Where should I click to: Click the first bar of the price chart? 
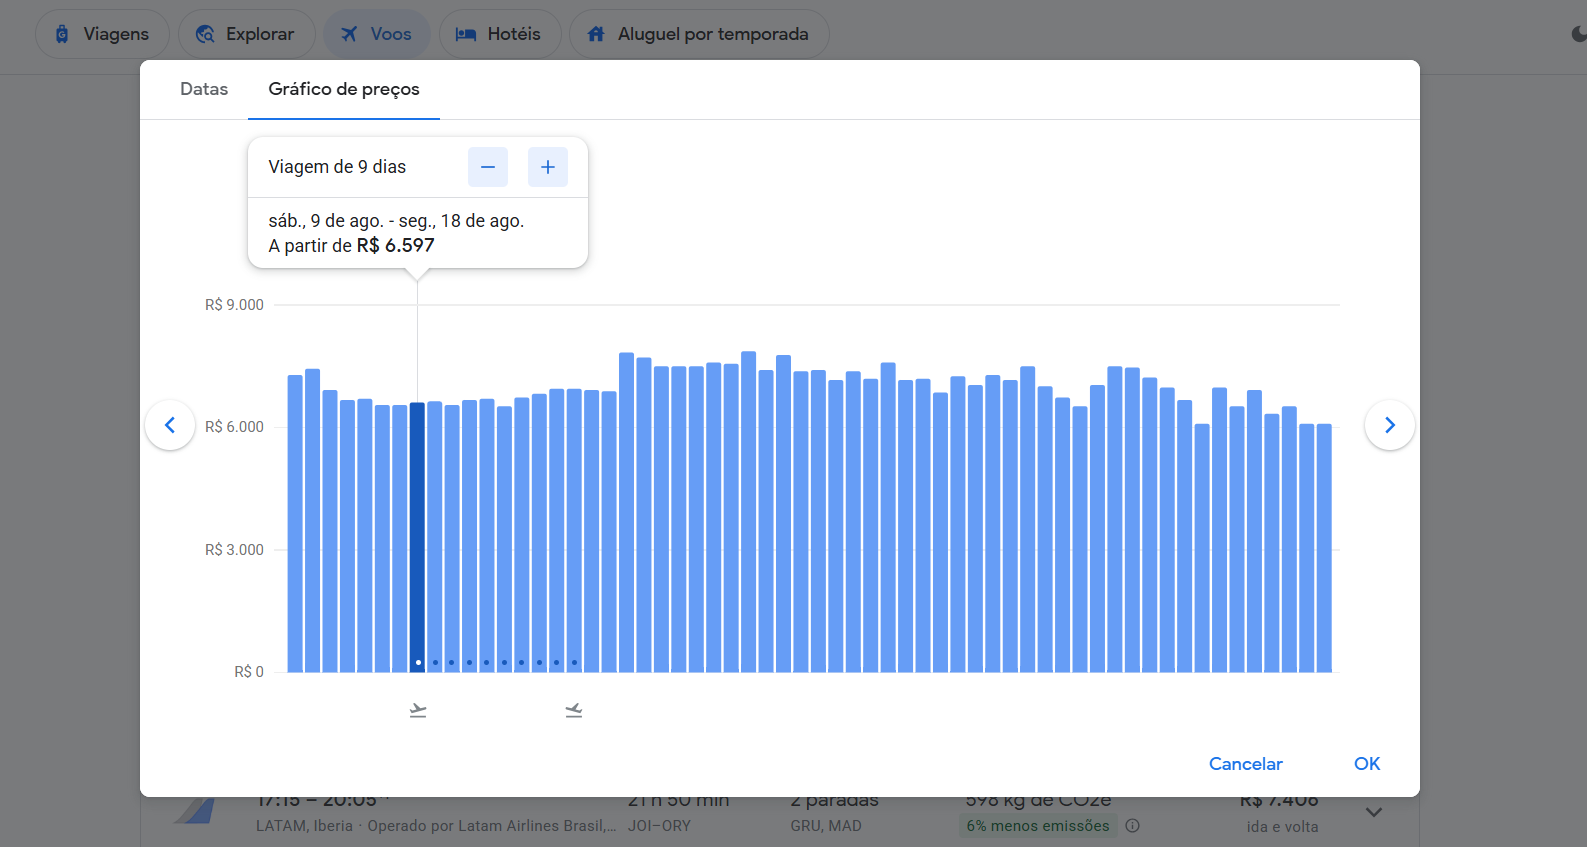pos(295,524)
